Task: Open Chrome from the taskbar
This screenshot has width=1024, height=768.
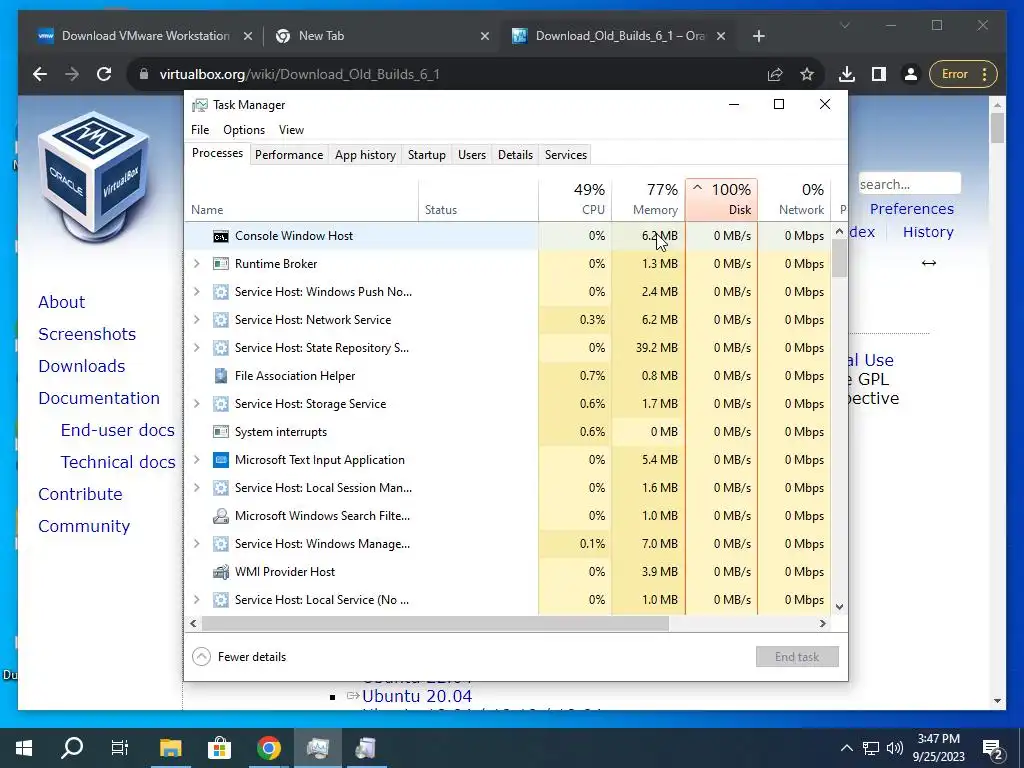Action: [268, 748]
